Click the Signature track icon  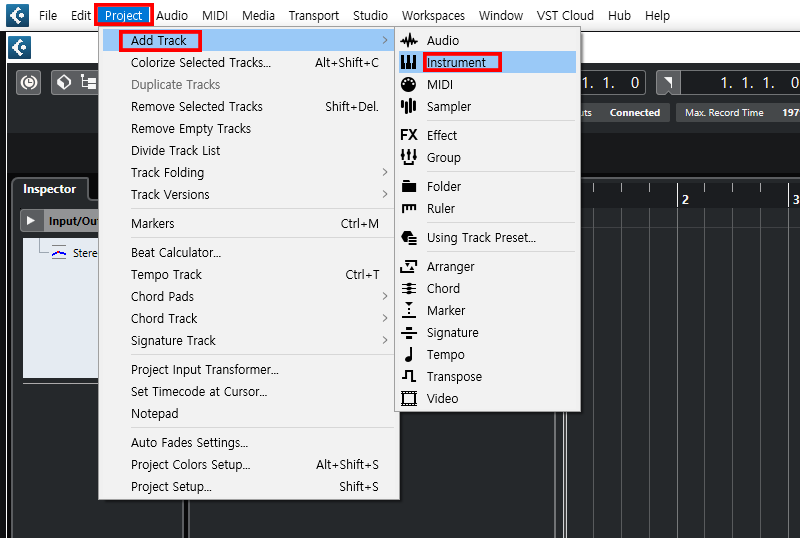click(x=409, y=332)
